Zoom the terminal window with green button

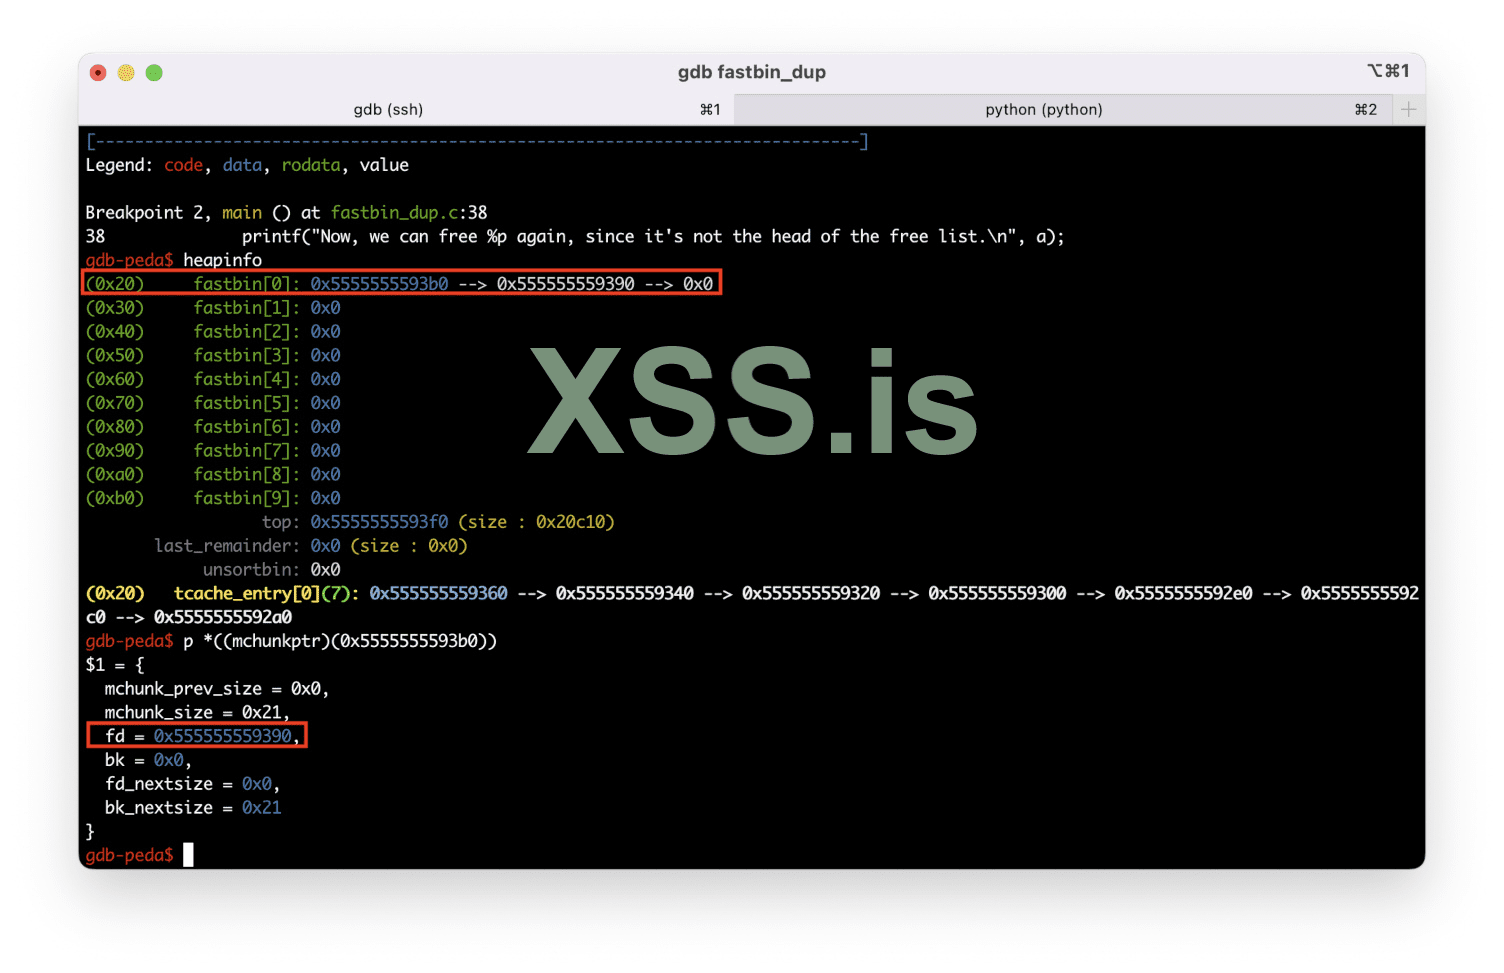point(154,73)
